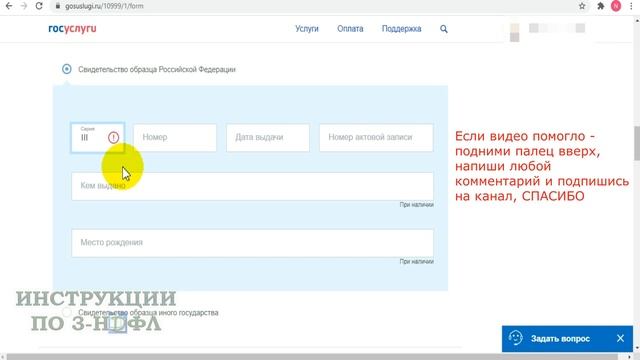Open the Оплата menu item
Screen dimensions: 640x360
click(350, 29)
